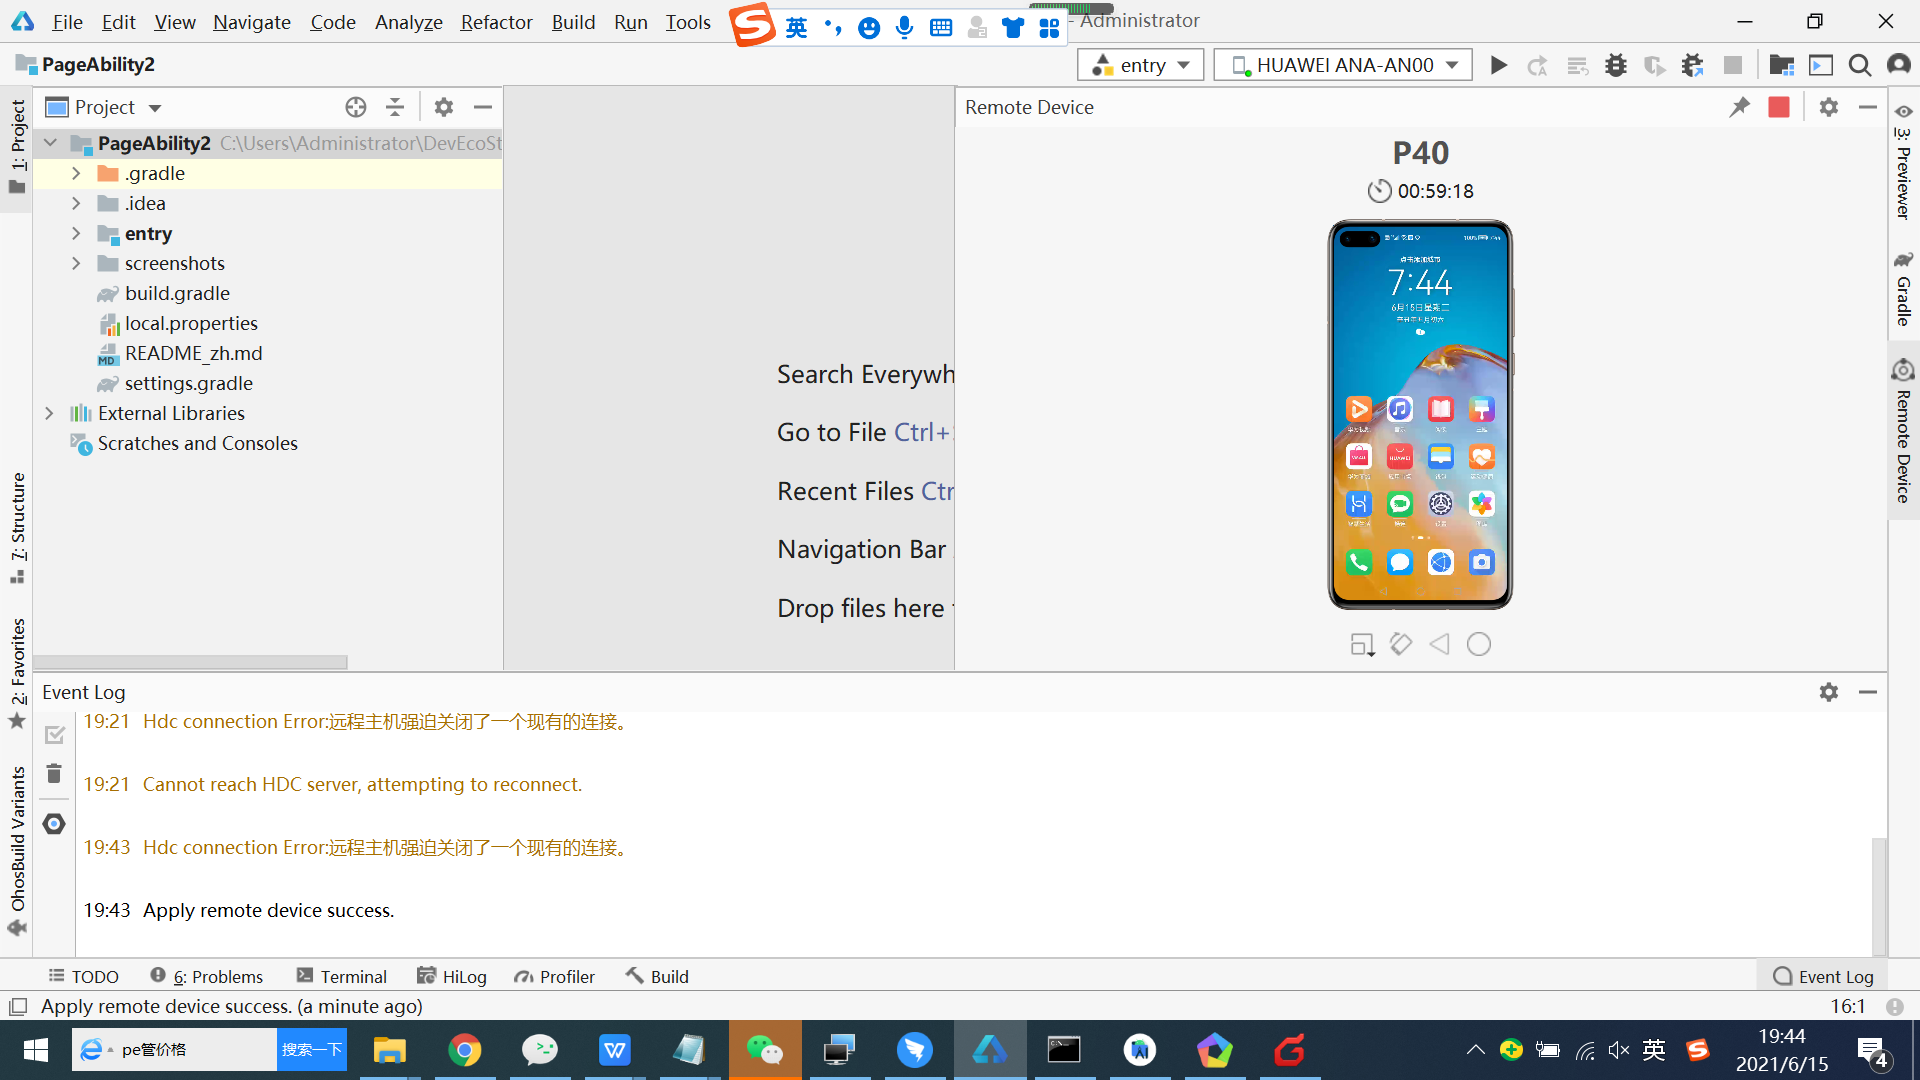Click the locate target icon in Project panel
The height and width of the screenshot is (1080, 1920).
[355, 107]
